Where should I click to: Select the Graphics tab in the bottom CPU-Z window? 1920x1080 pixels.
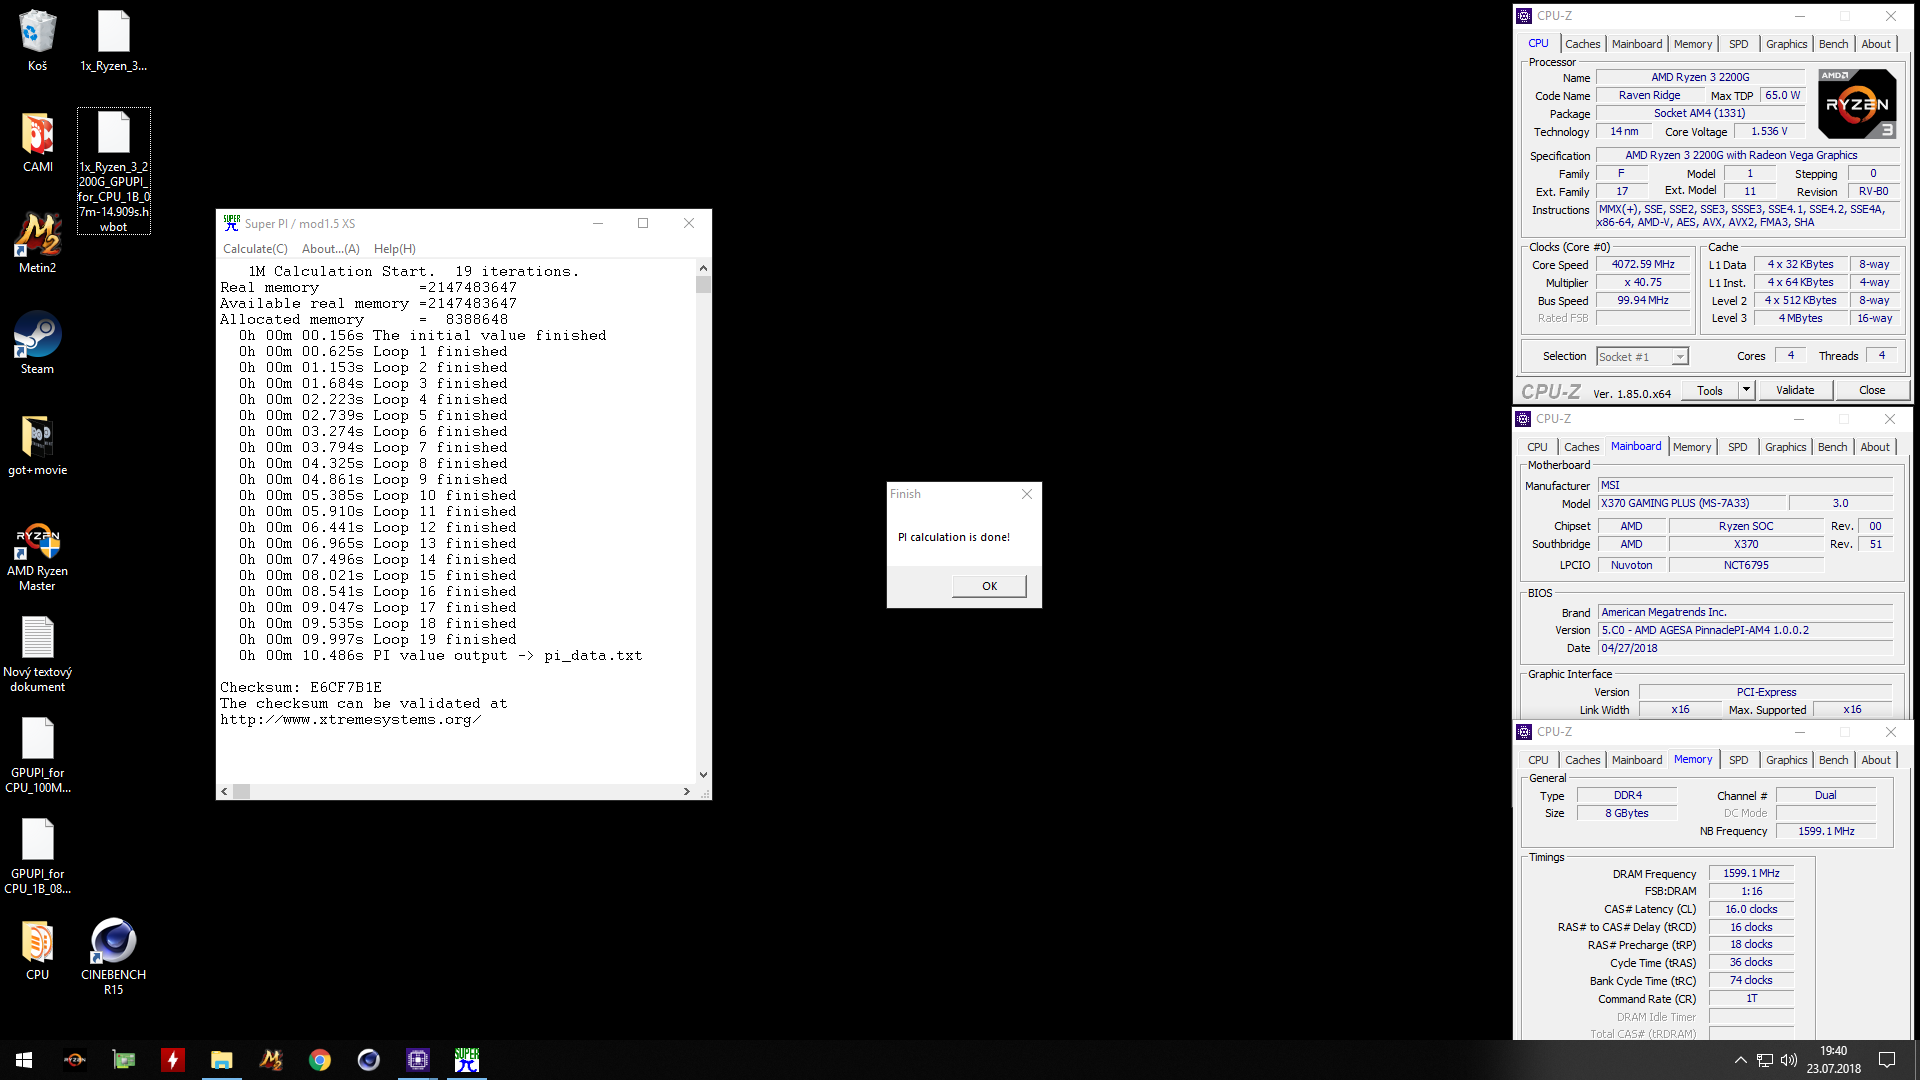click(1786, 760)
